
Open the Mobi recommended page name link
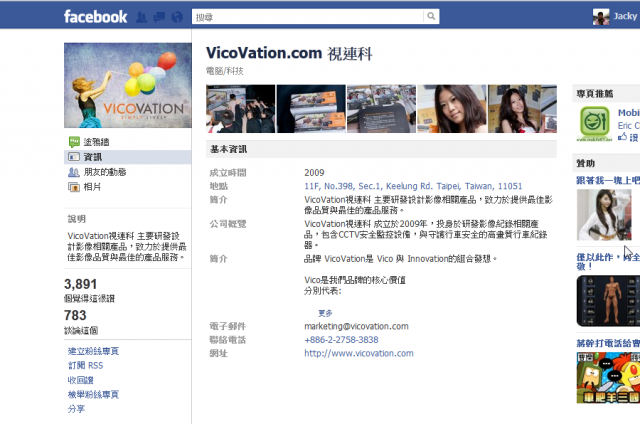[x=629, y=113]
